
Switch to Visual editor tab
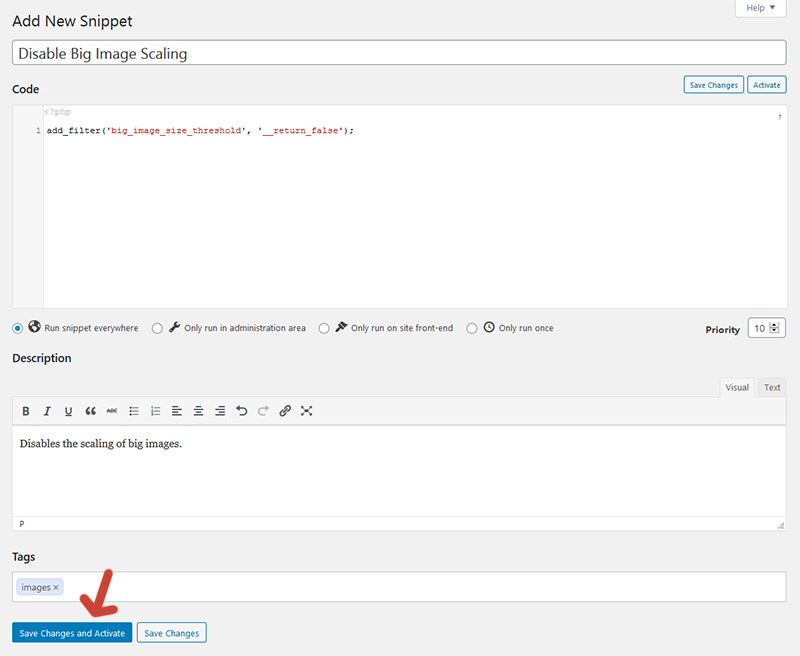point(737,387)
